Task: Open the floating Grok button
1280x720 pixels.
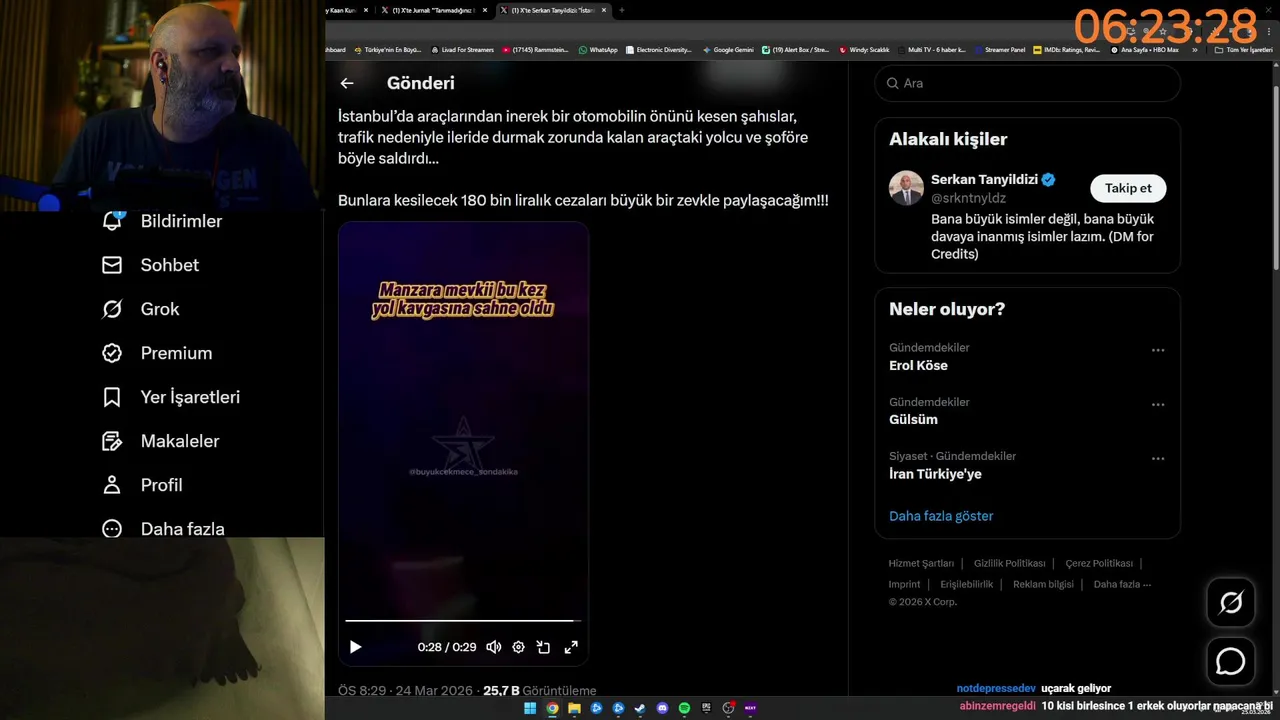Action: (x=1230, y=602)
